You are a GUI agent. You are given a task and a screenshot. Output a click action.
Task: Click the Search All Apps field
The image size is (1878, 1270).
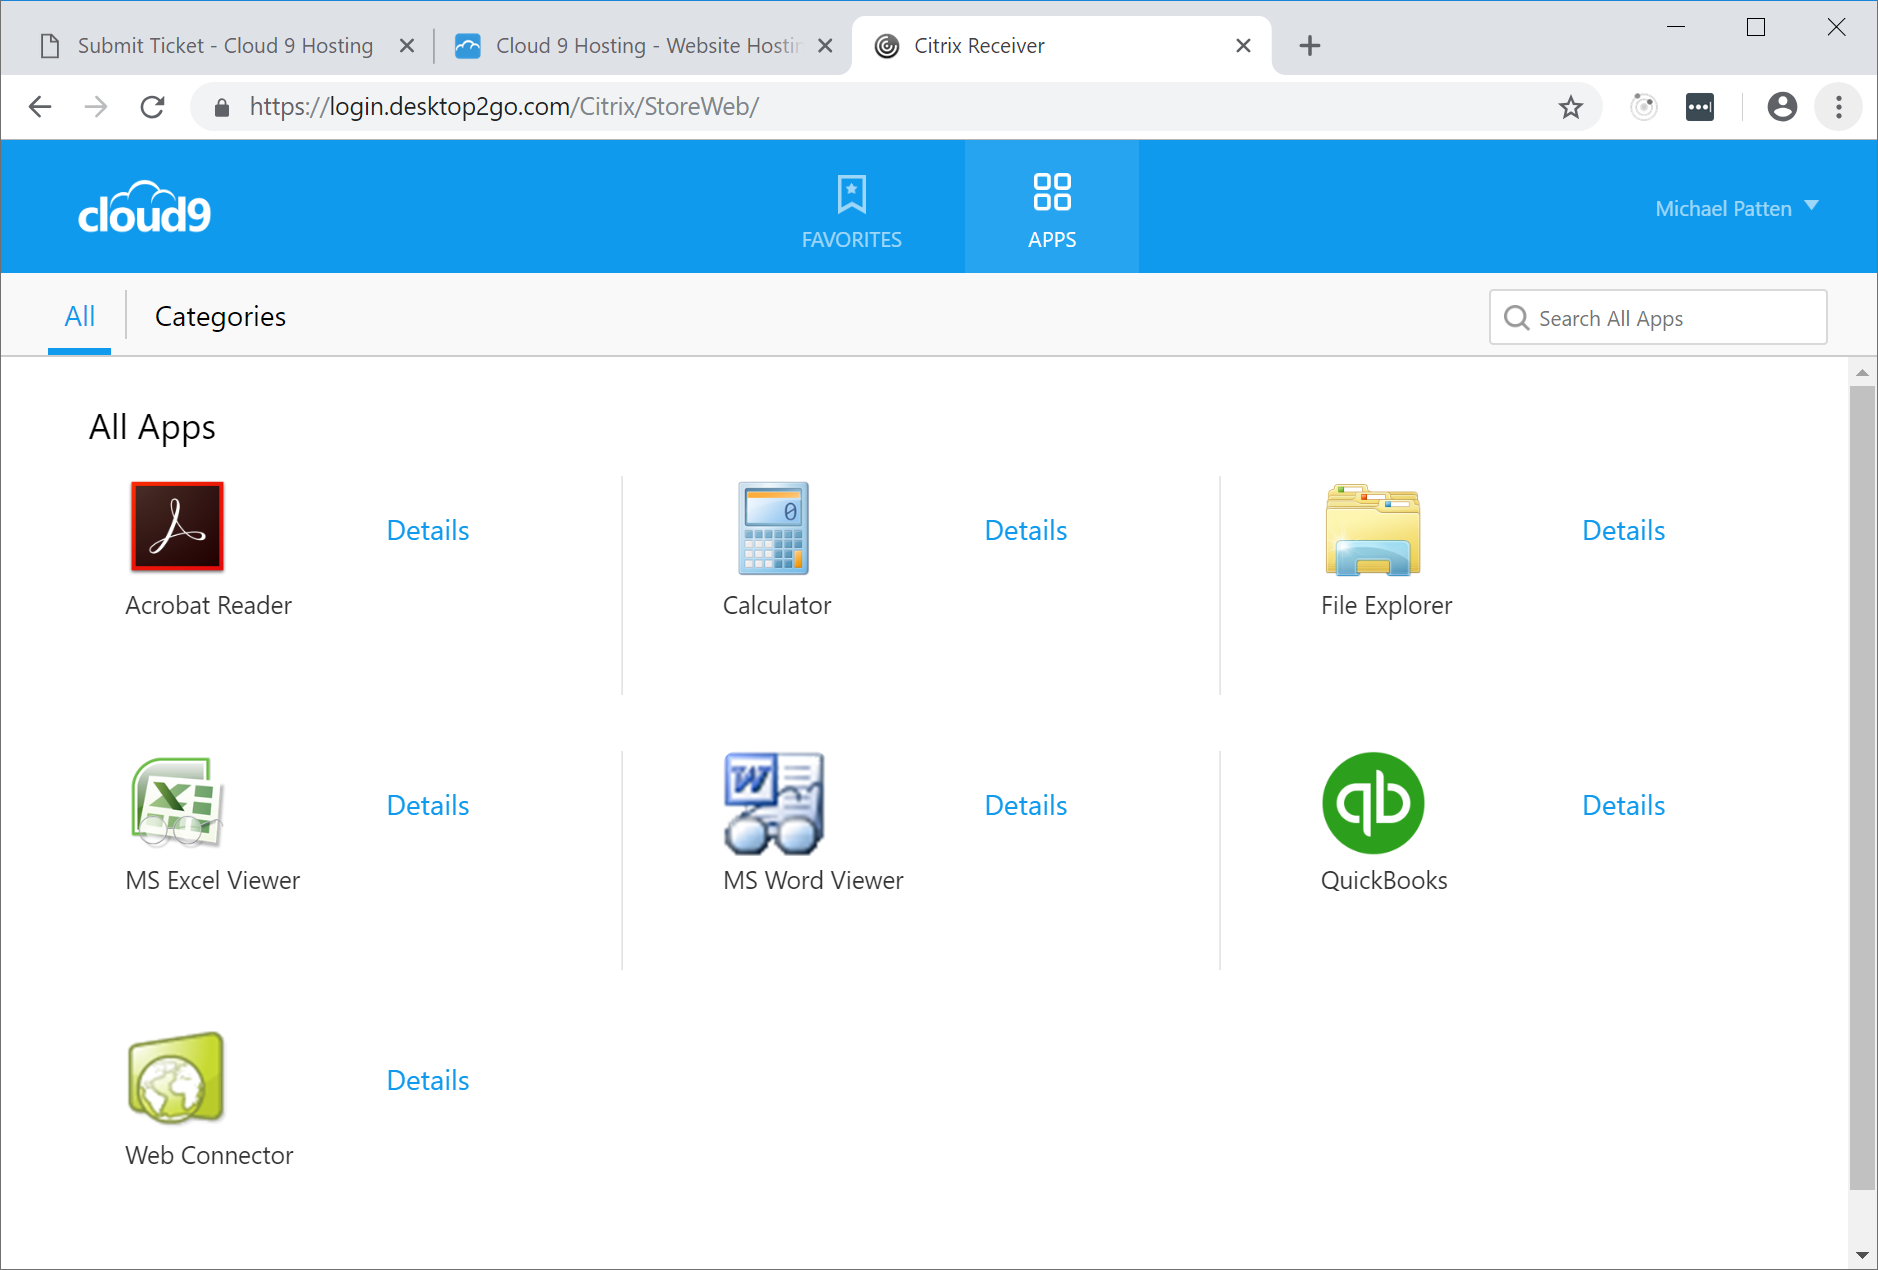point(1658,318)
